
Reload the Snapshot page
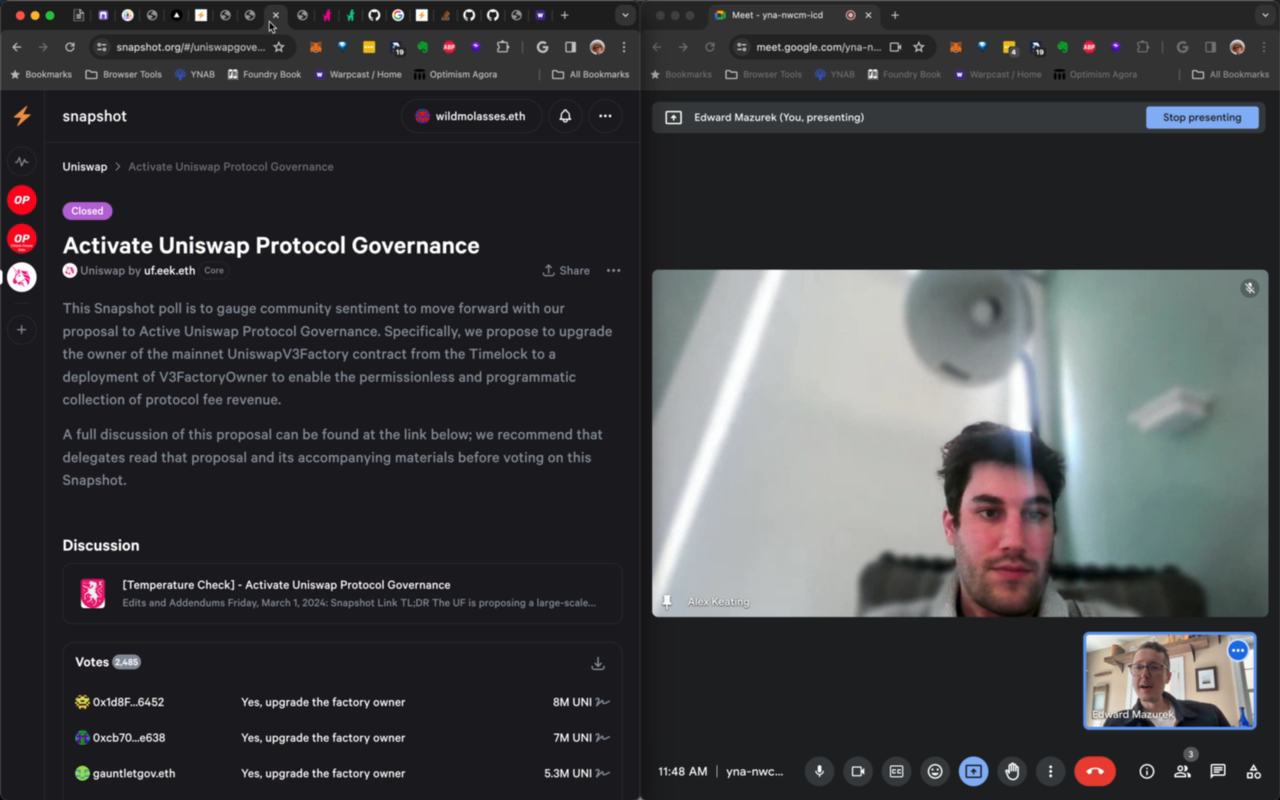[70, 47]
